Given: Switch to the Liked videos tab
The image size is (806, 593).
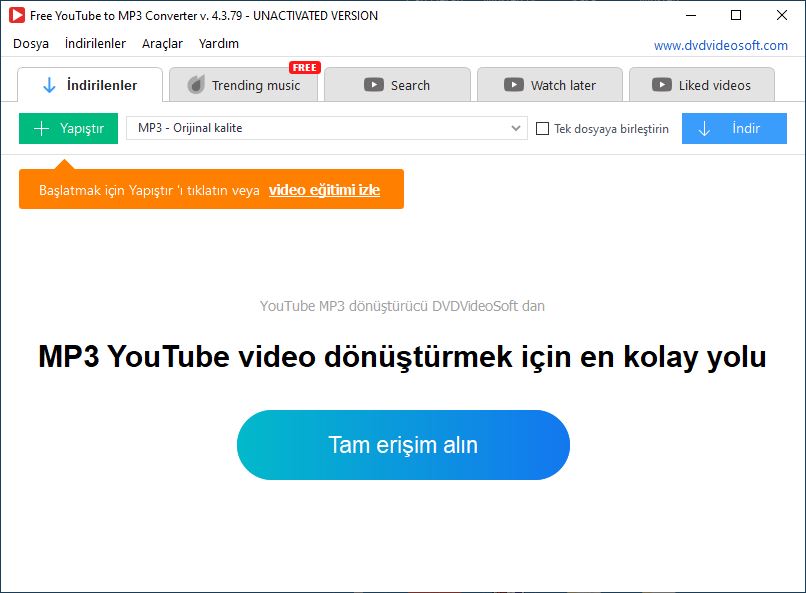Looking at the screenshot, I should [x=702, y=85].
